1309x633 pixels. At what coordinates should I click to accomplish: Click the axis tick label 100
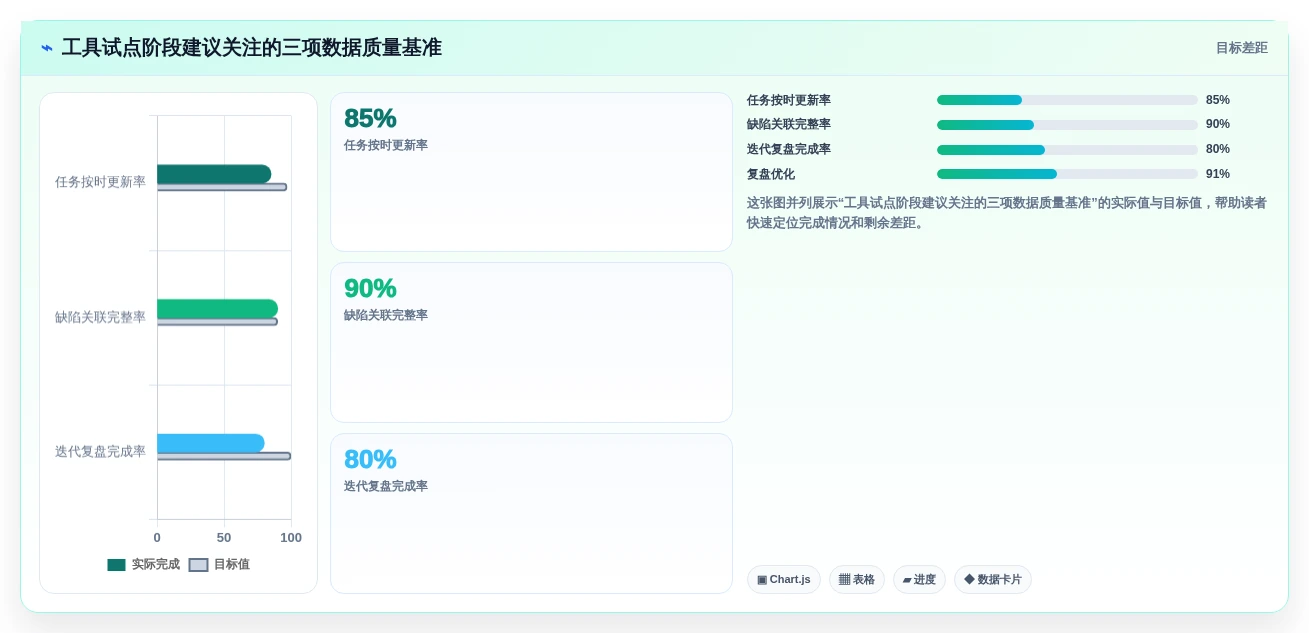(x=291, y=538)
